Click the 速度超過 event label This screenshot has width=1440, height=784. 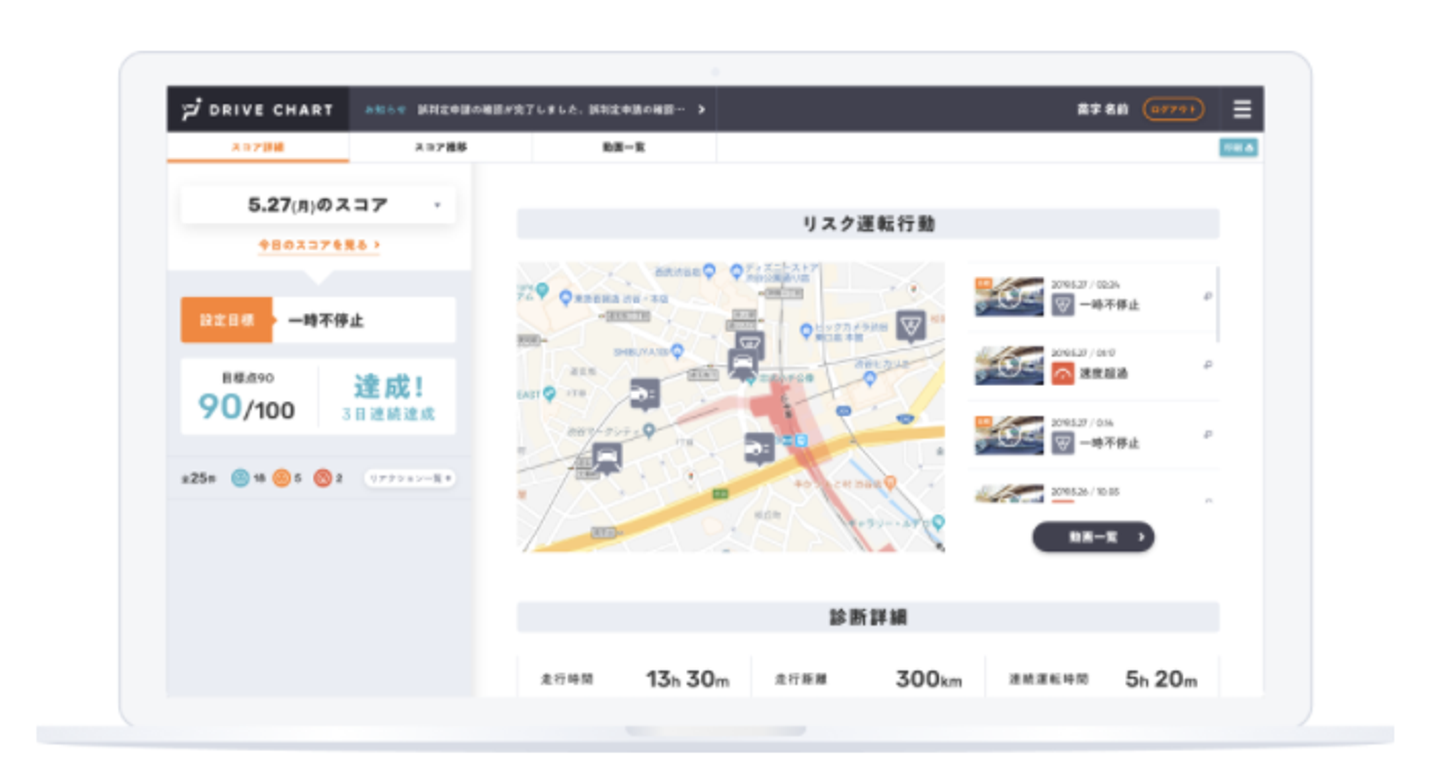pyautogui.click(x=1105, y=374)
